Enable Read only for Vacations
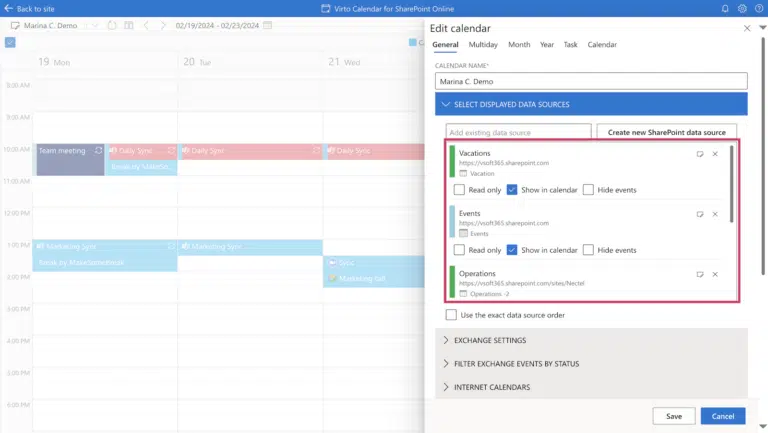 pyautogui.click(x=459, y=190)
